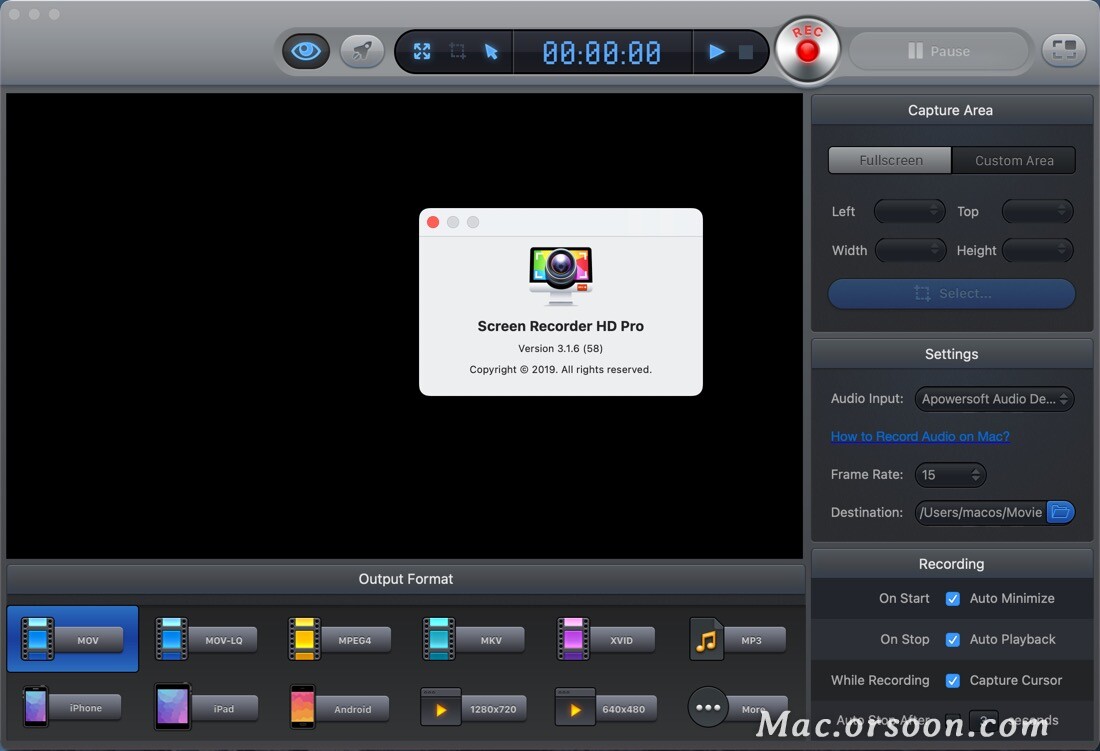This screenshot has height=751, width=1100.
Task: Click the rocket icon in the toolbar
Action: (x=362, y=50)
